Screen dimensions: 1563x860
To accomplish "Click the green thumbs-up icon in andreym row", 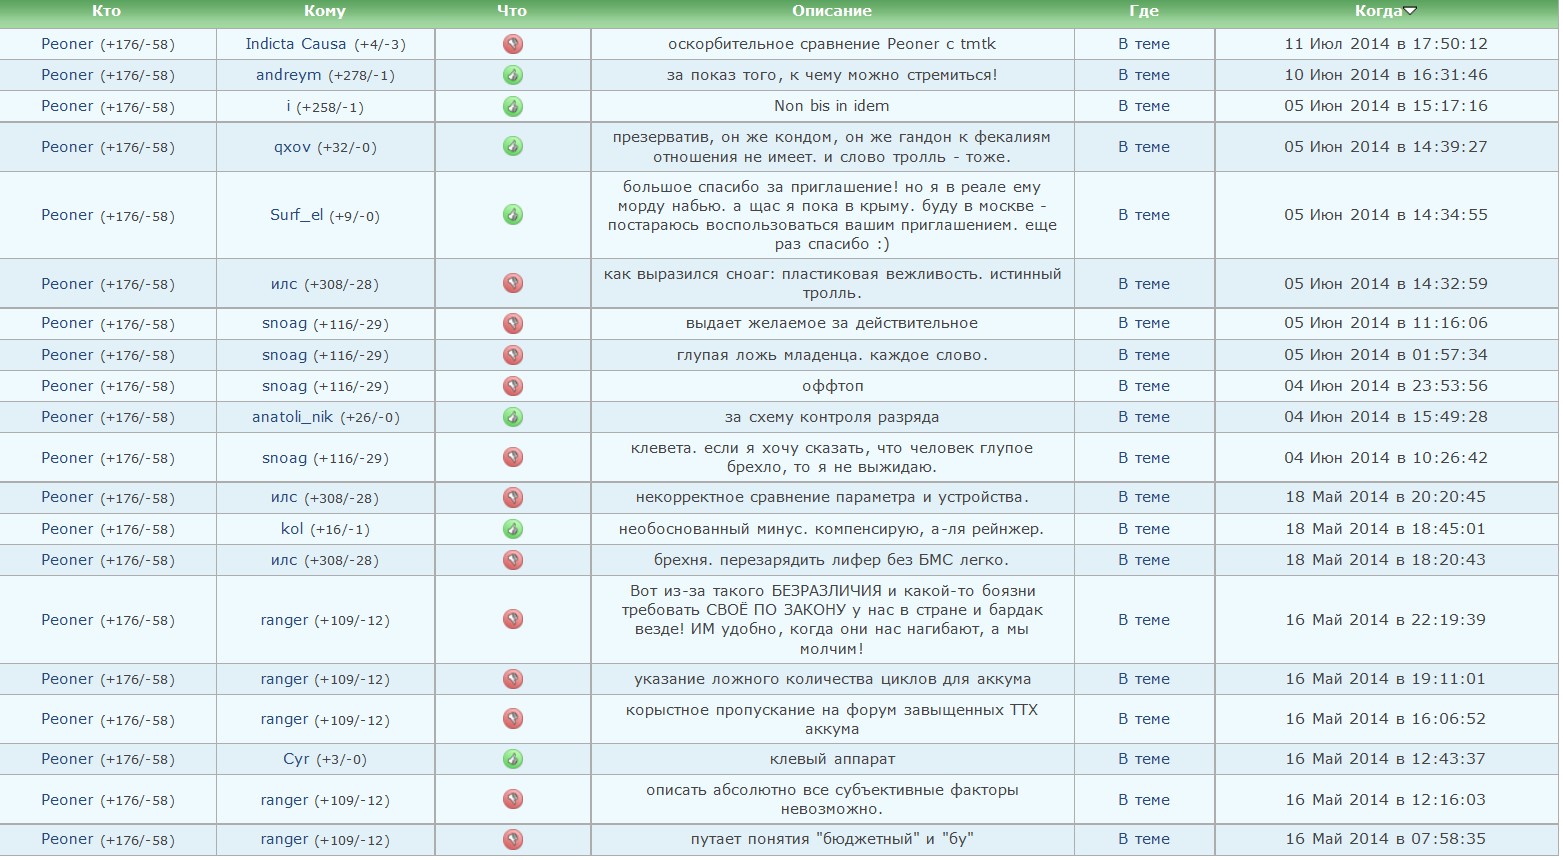I will 513,75.
